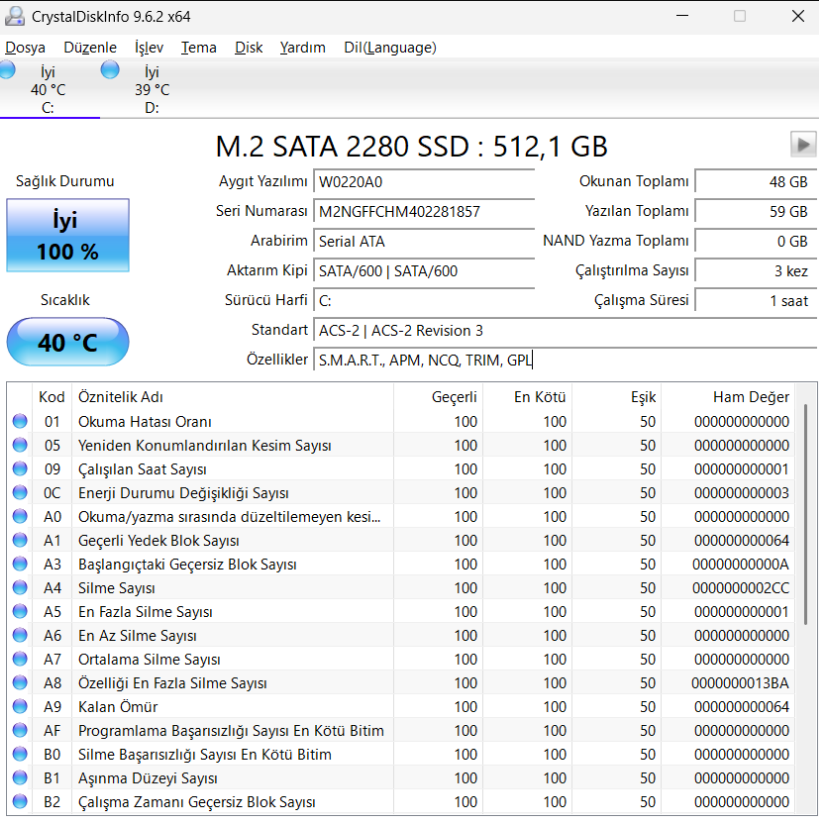Click the Aktarım Kipi field SATA/600
Image resolution: width=819 pixels, height=818 pixels.
click(x=424, y=271)
